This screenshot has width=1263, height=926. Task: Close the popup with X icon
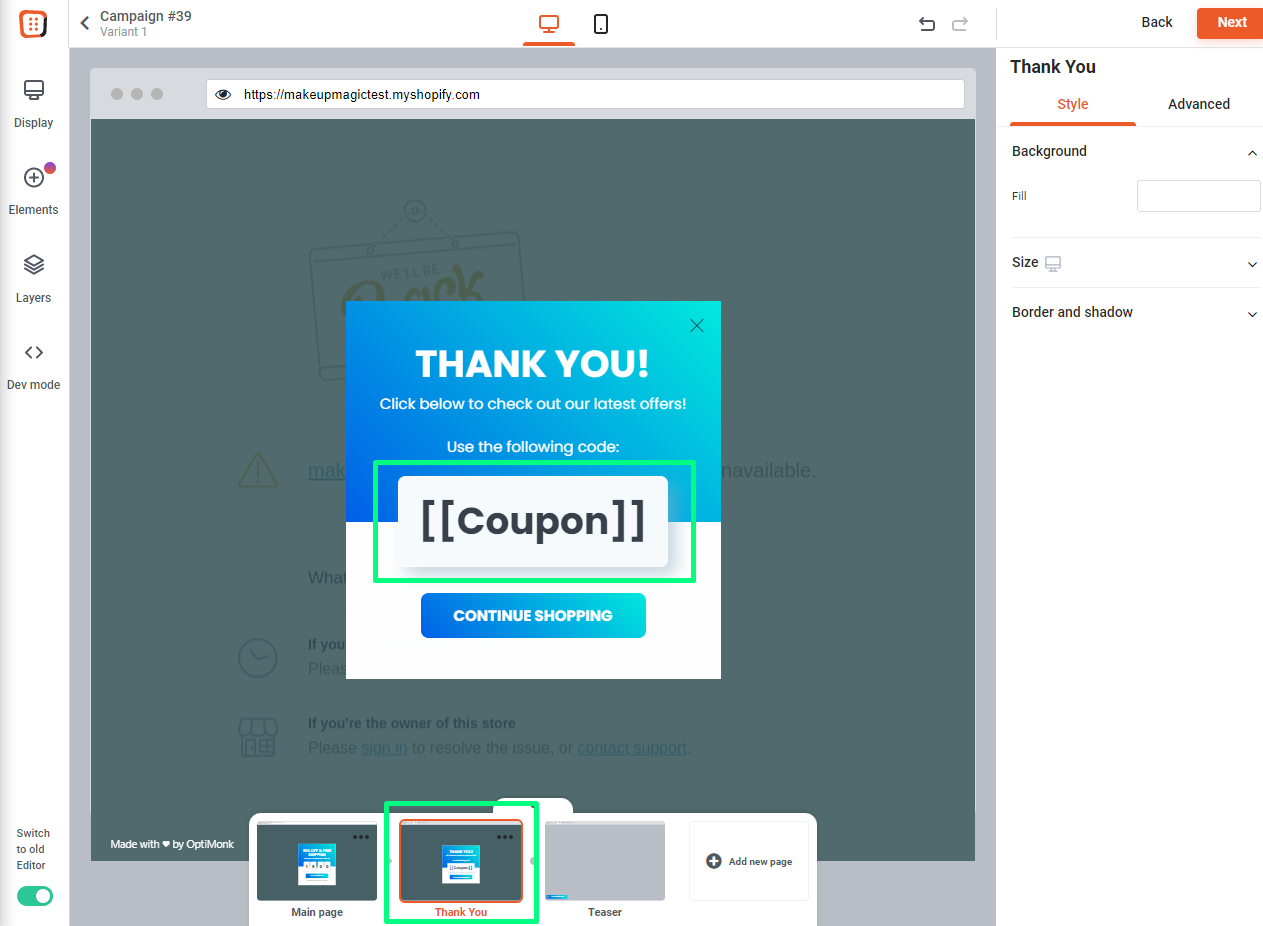(697, 325)
